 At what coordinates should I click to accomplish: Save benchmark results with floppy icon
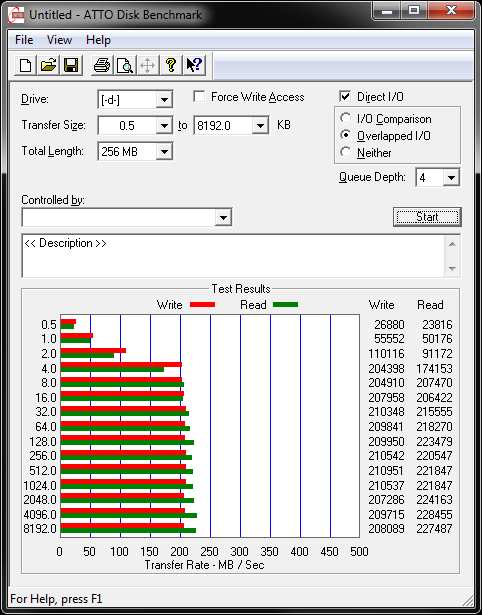coord(71,65)
